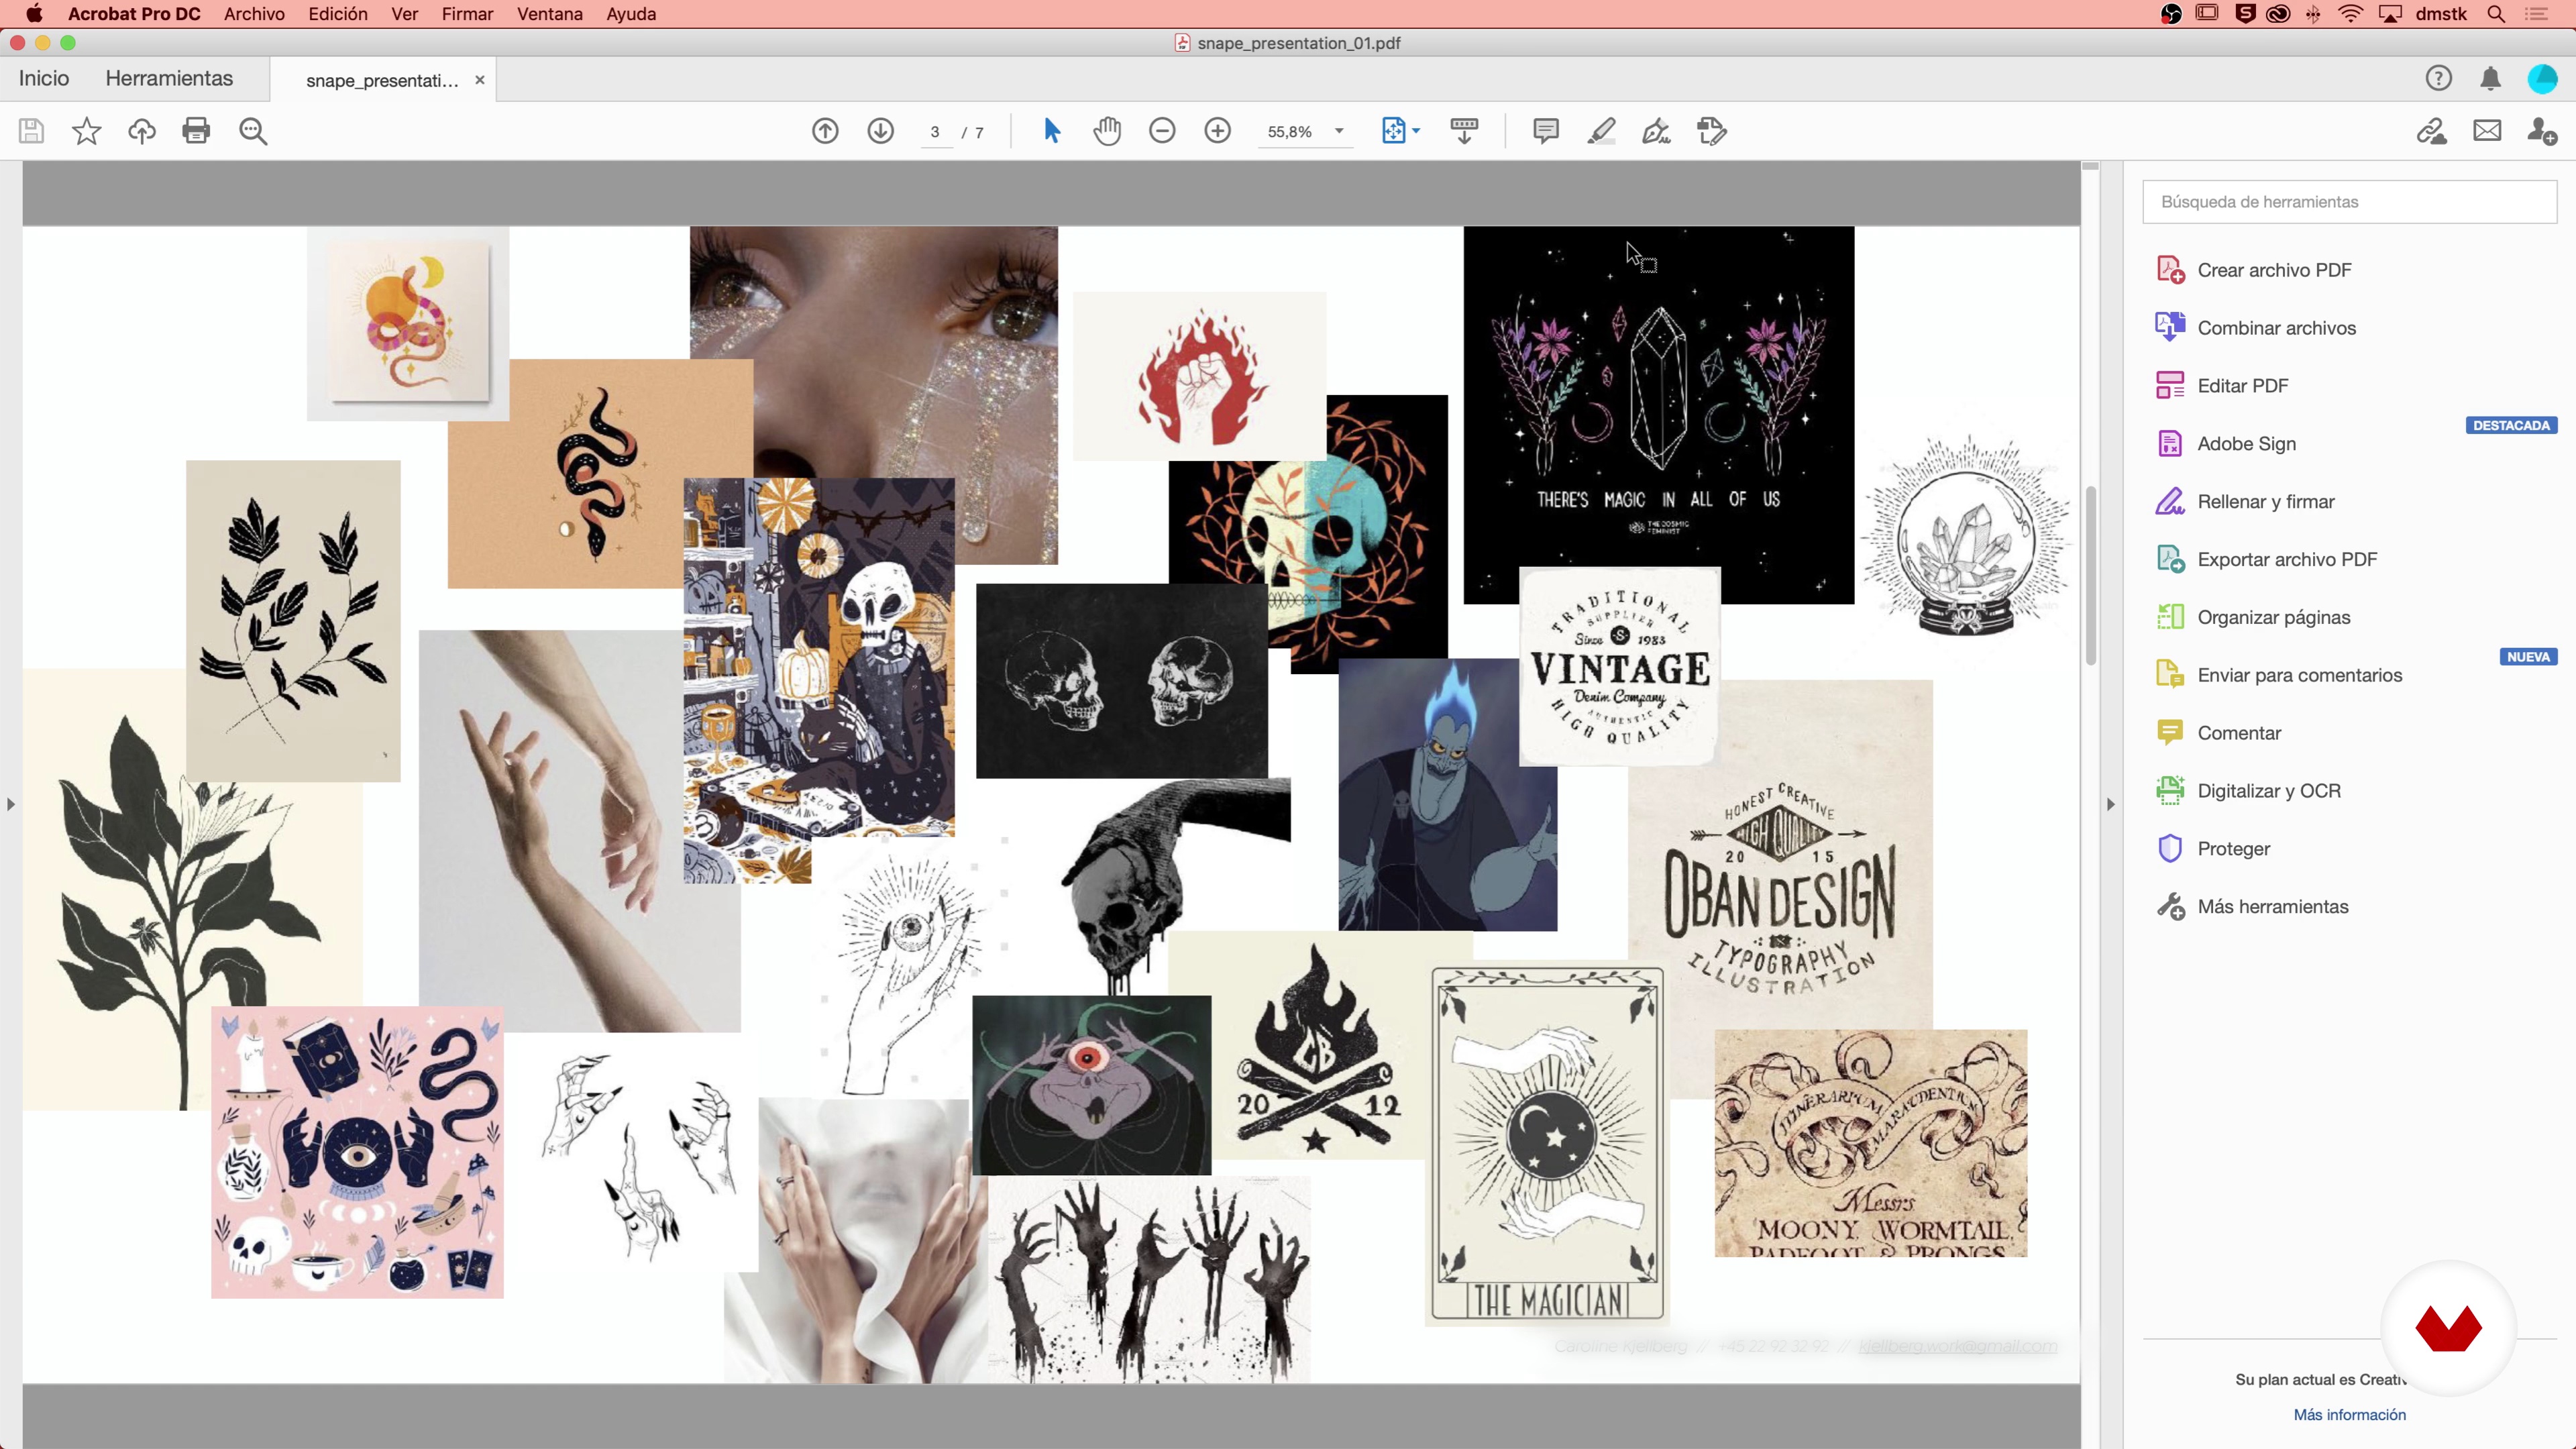This screenshot has width=2576, height=1449.
Task: Open the Comentar tool
Action: 2239,734
